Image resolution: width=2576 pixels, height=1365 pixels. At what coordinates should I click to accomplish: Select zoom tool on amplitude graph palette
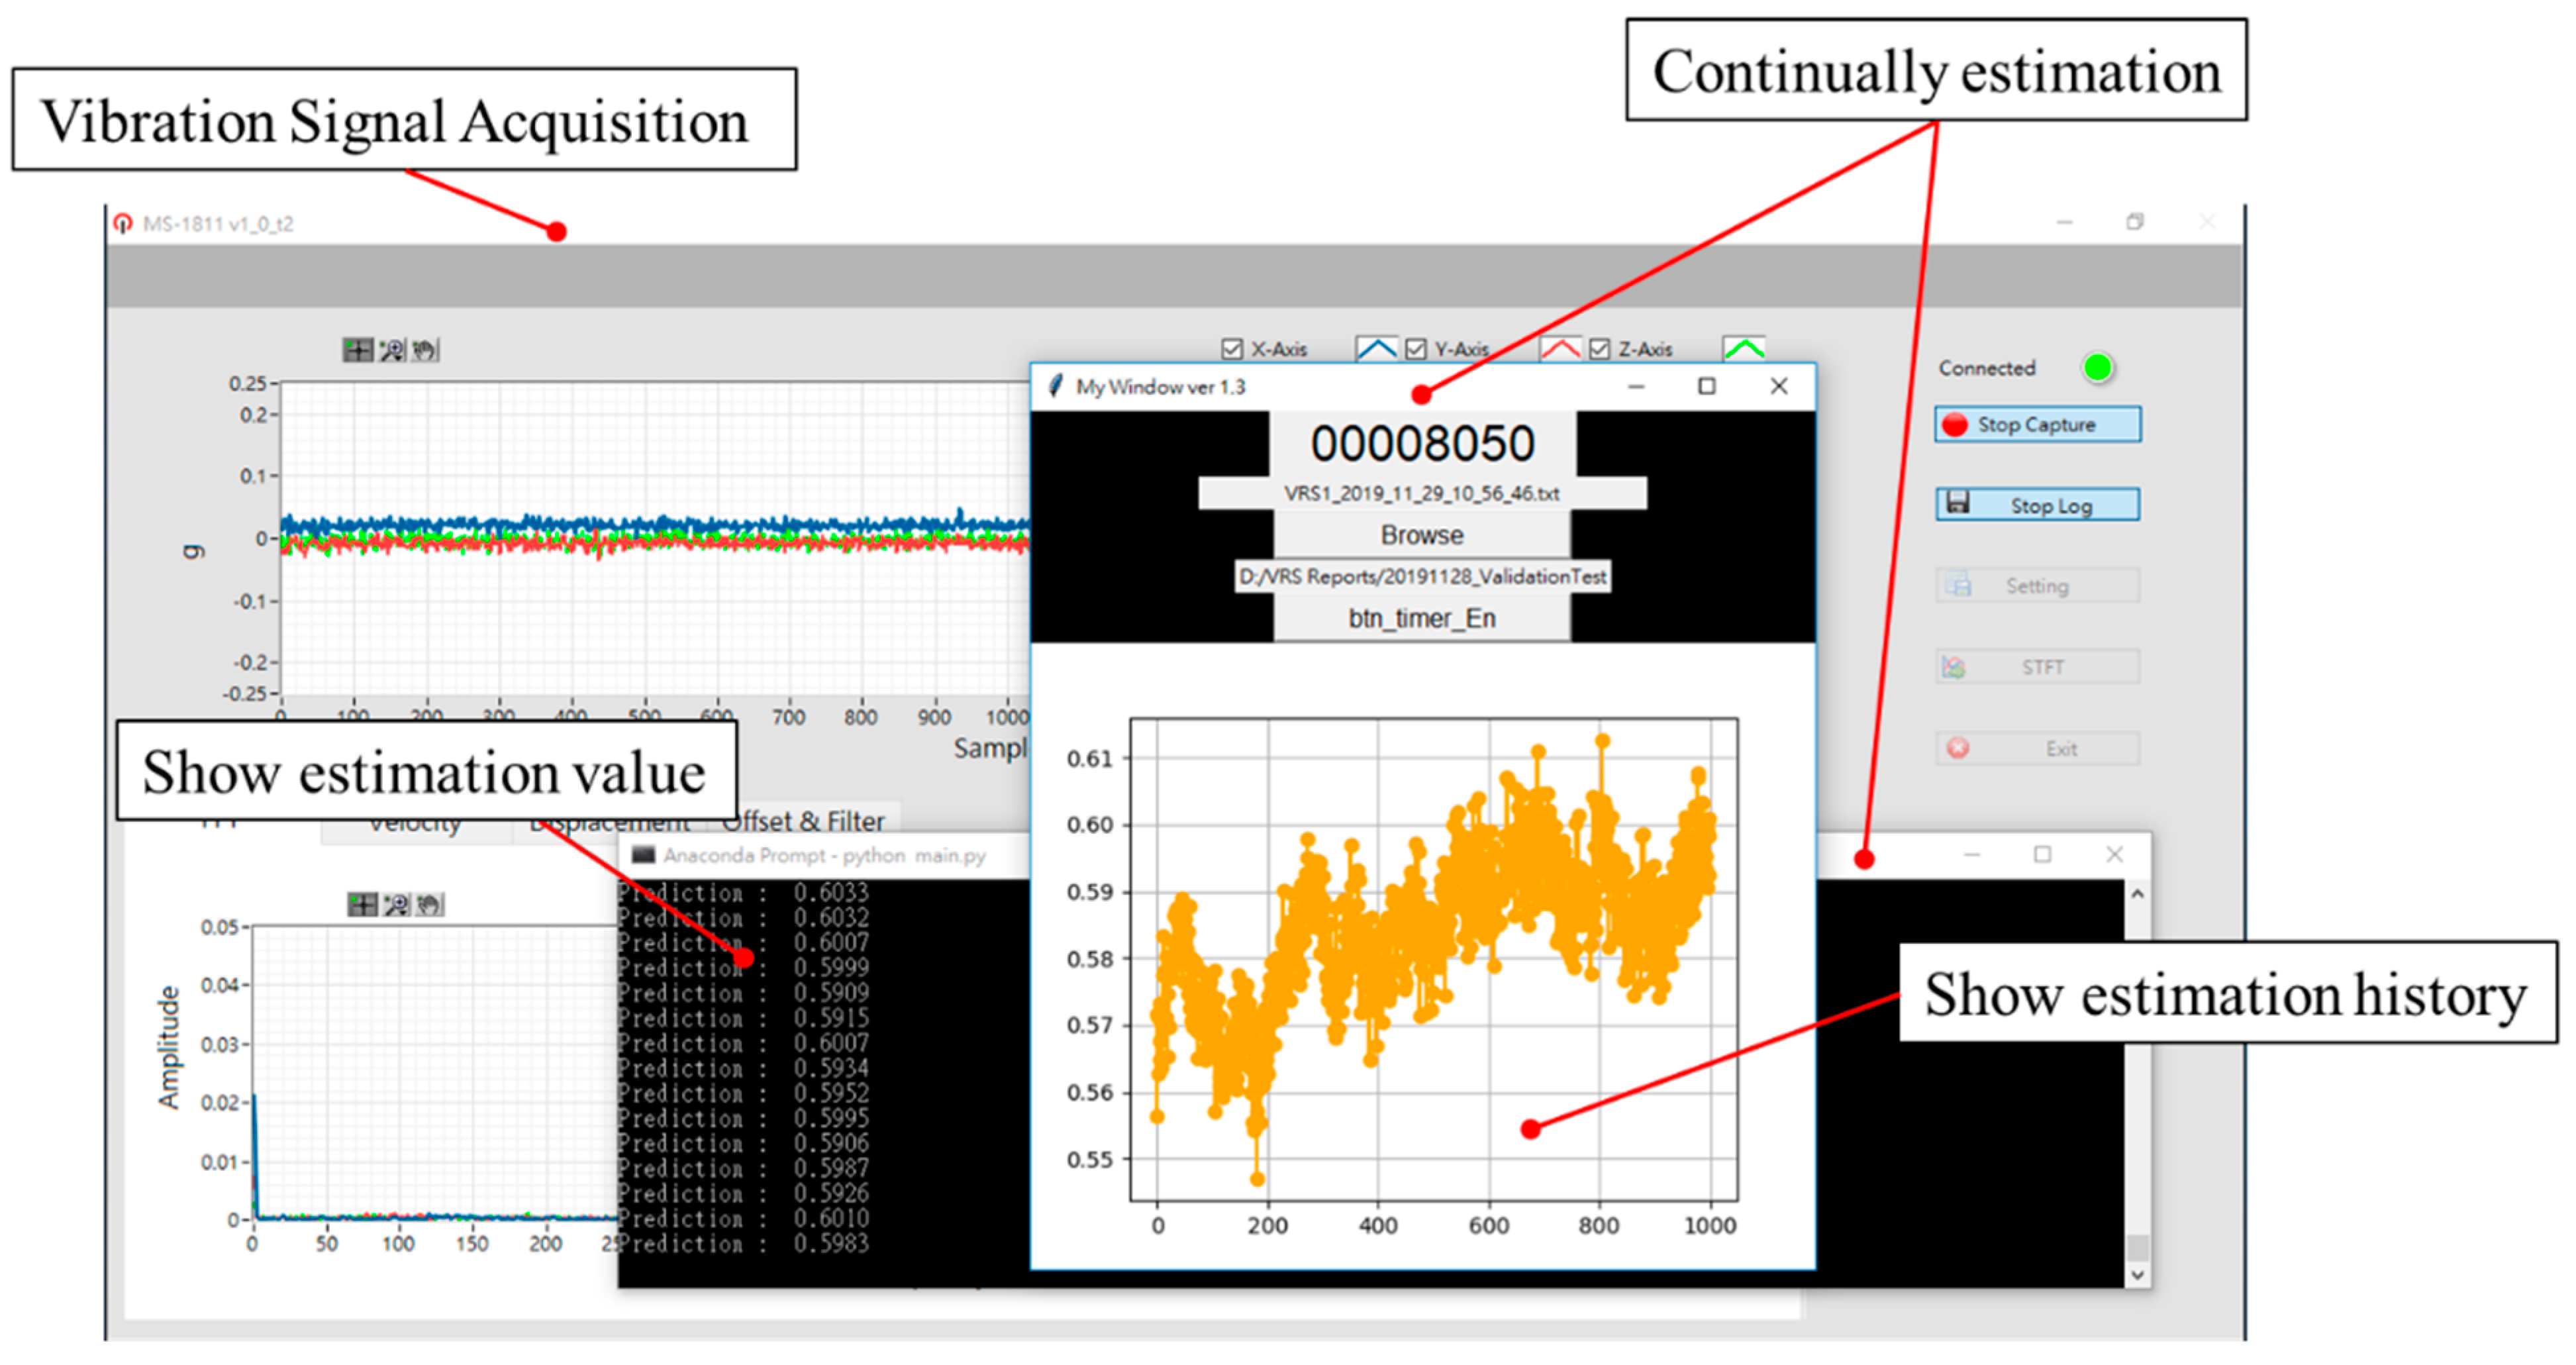pos(396,905)
